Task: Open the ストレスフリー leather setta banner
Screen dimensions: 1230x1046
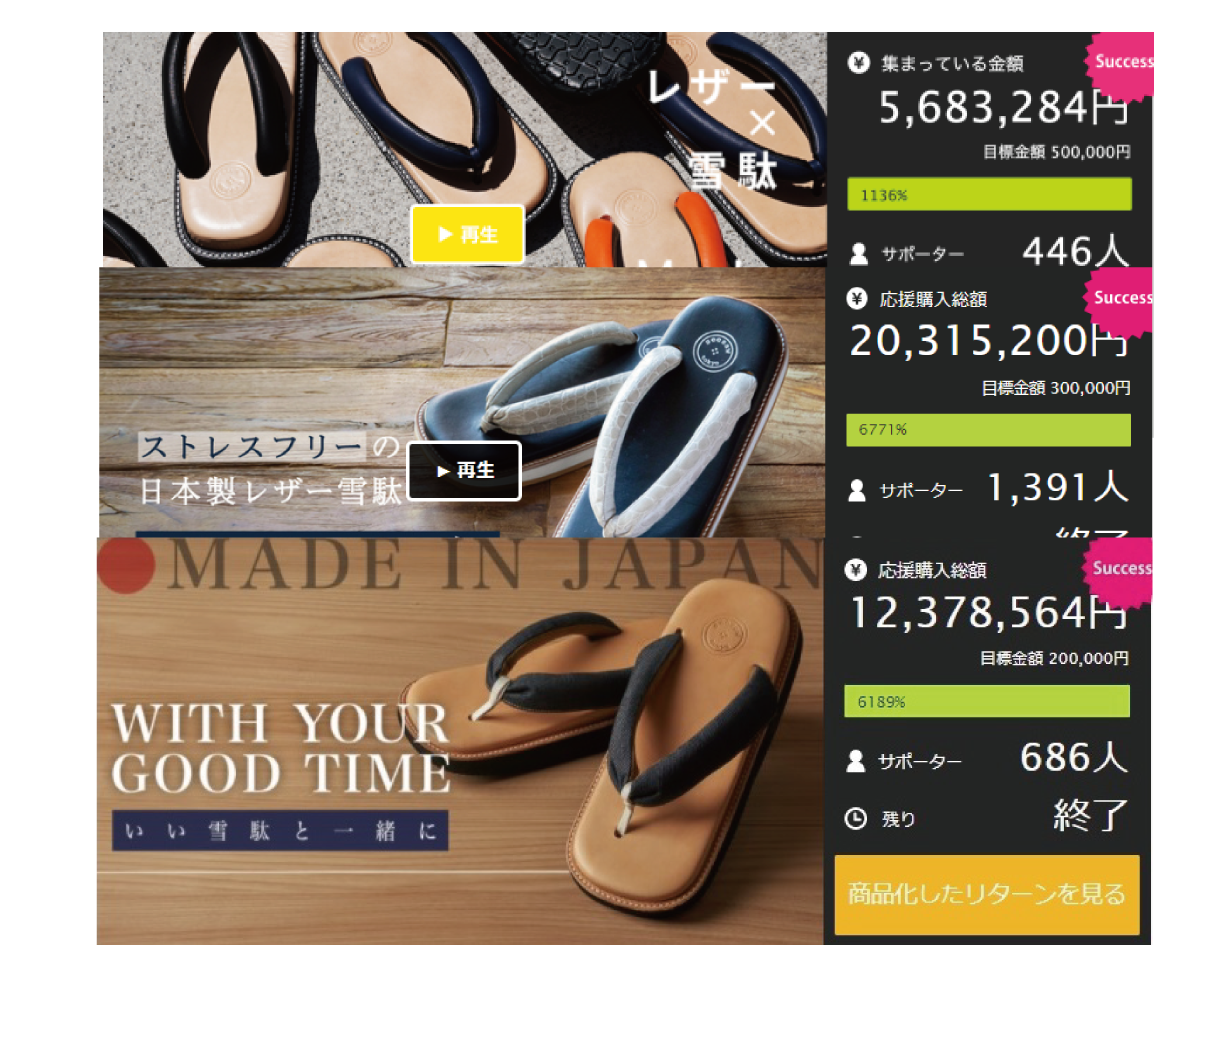Action: click(462, 402)
